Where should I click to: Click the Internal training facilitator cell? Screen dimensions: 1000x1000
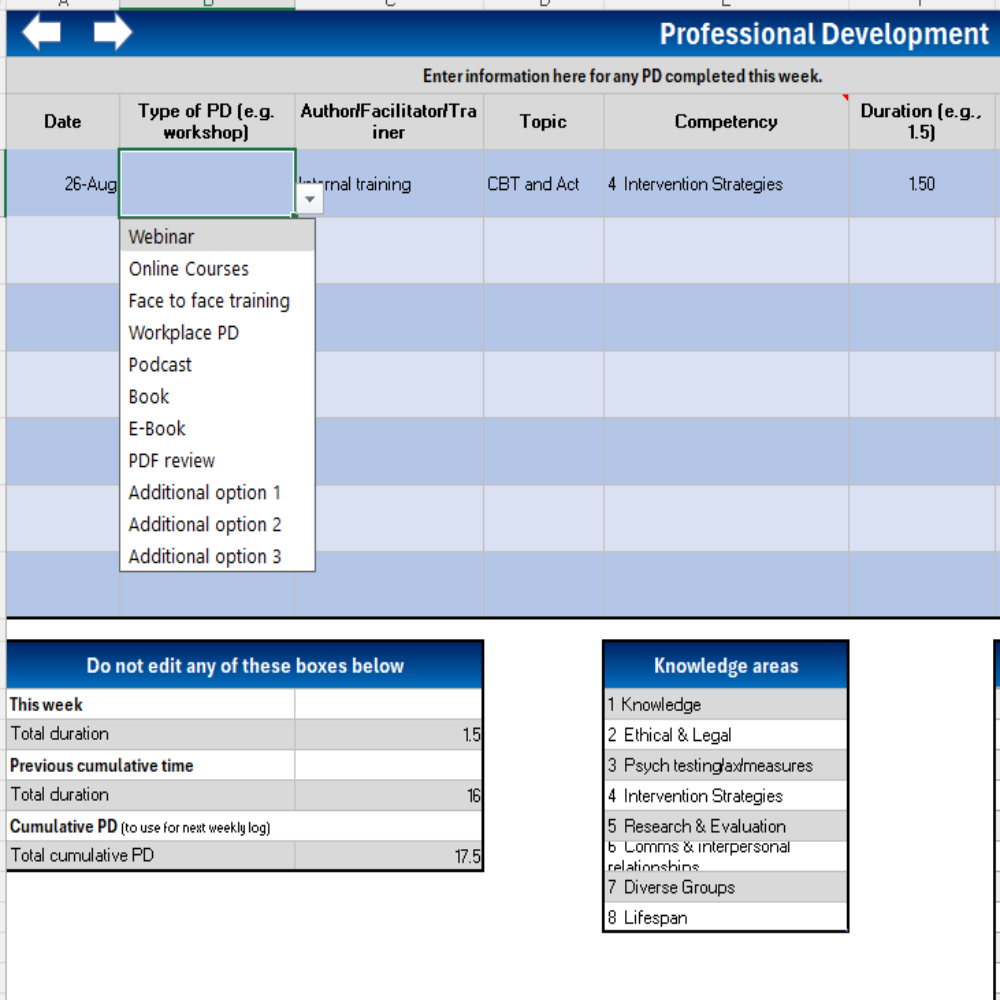pyautogui.click(x=390, y=184)
